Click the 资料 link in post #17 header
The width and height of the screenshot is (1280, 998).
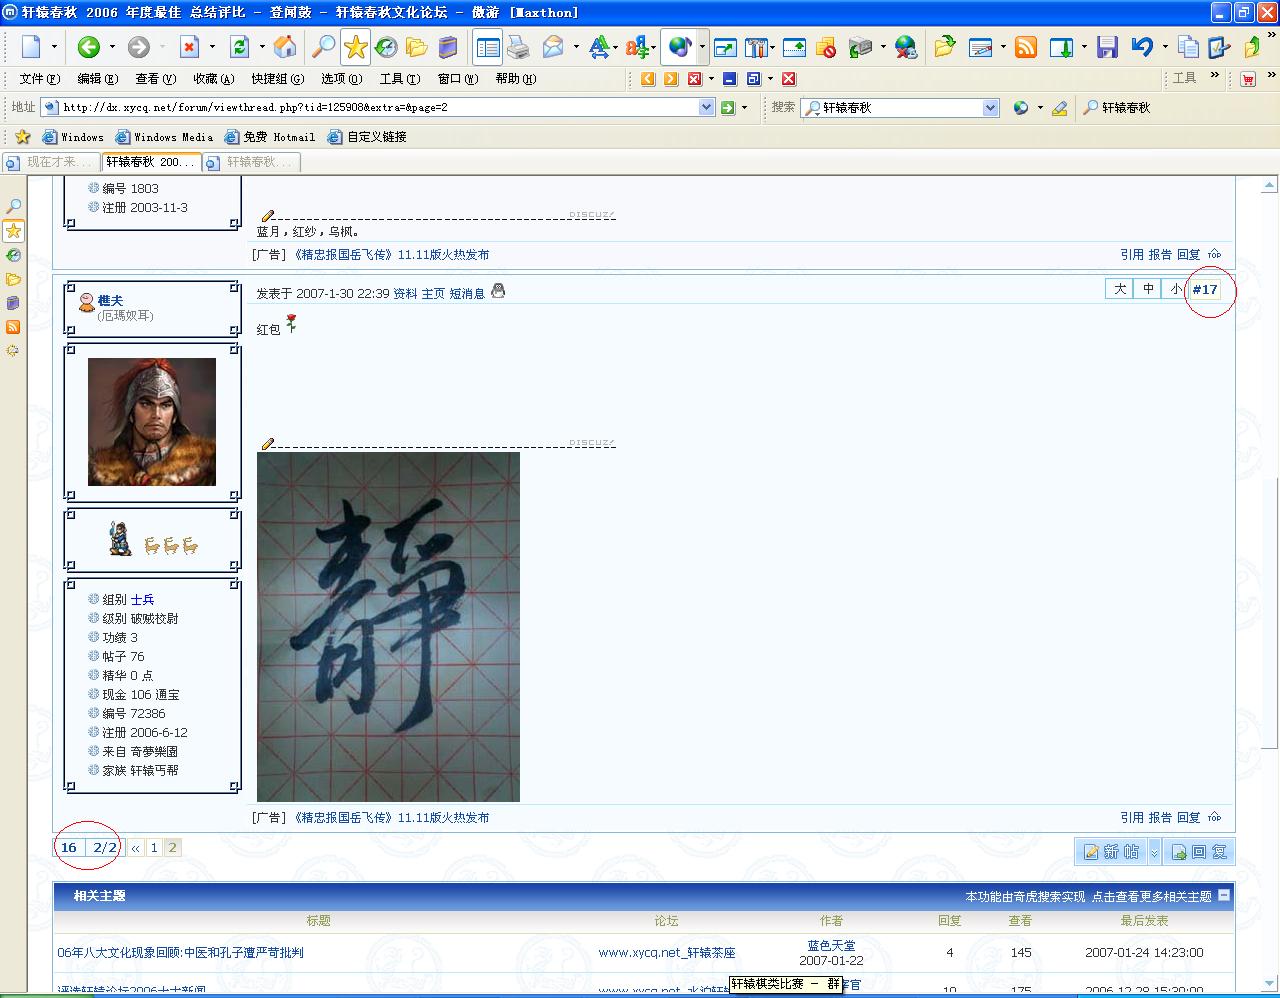pyautogui.click(x=405, y=294)
